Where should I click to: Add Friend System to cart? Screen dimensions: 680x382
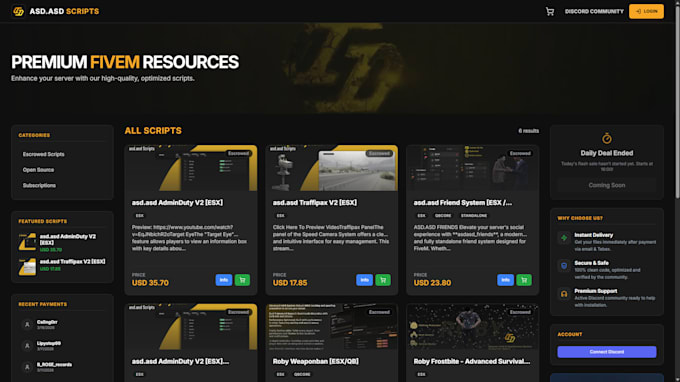click(x=524, y=280)
